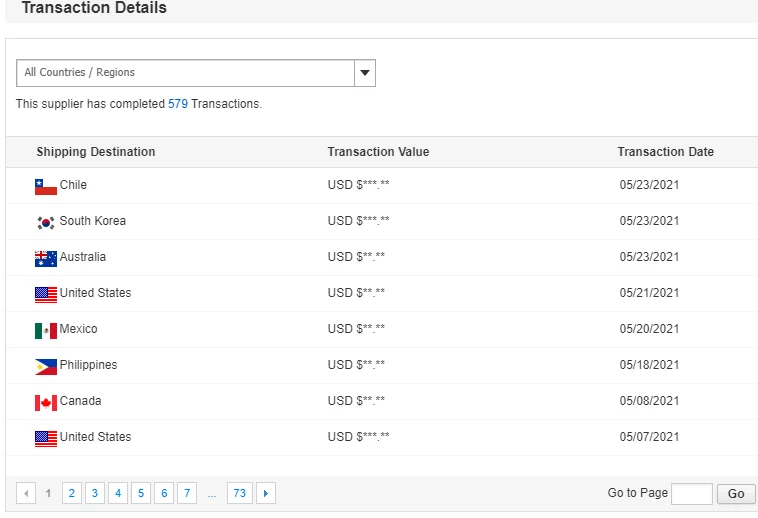Click the Mexico flag icon
The height and width of the screenshot is (518, 758).
[45, 330]
